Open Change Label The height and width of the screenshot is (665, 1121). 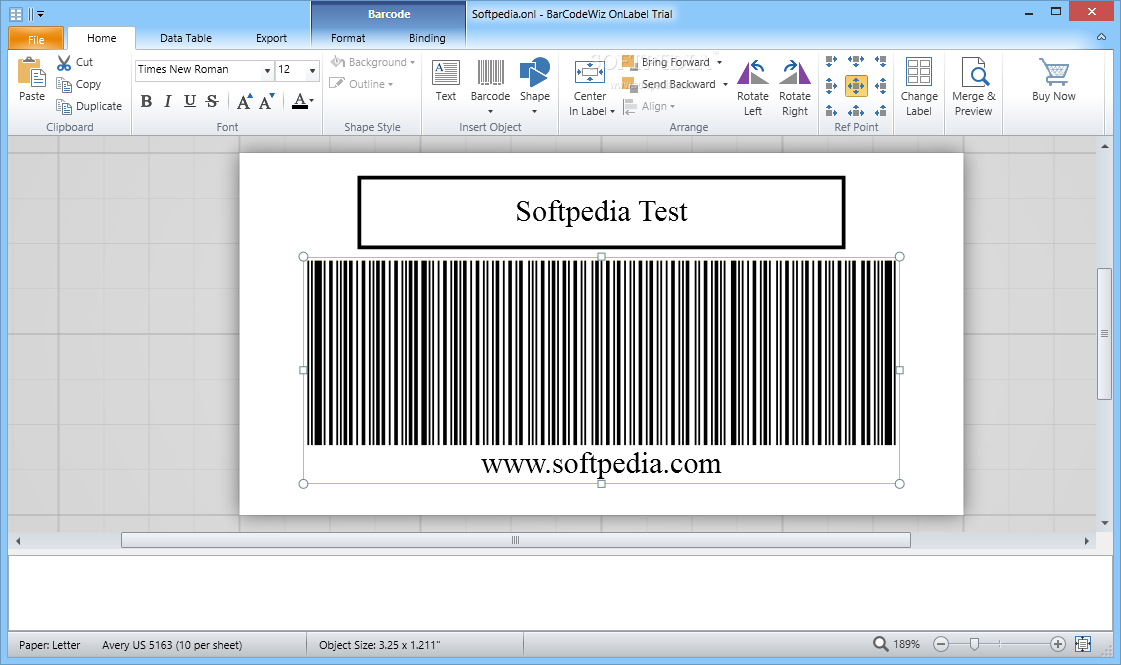point(919,87)
